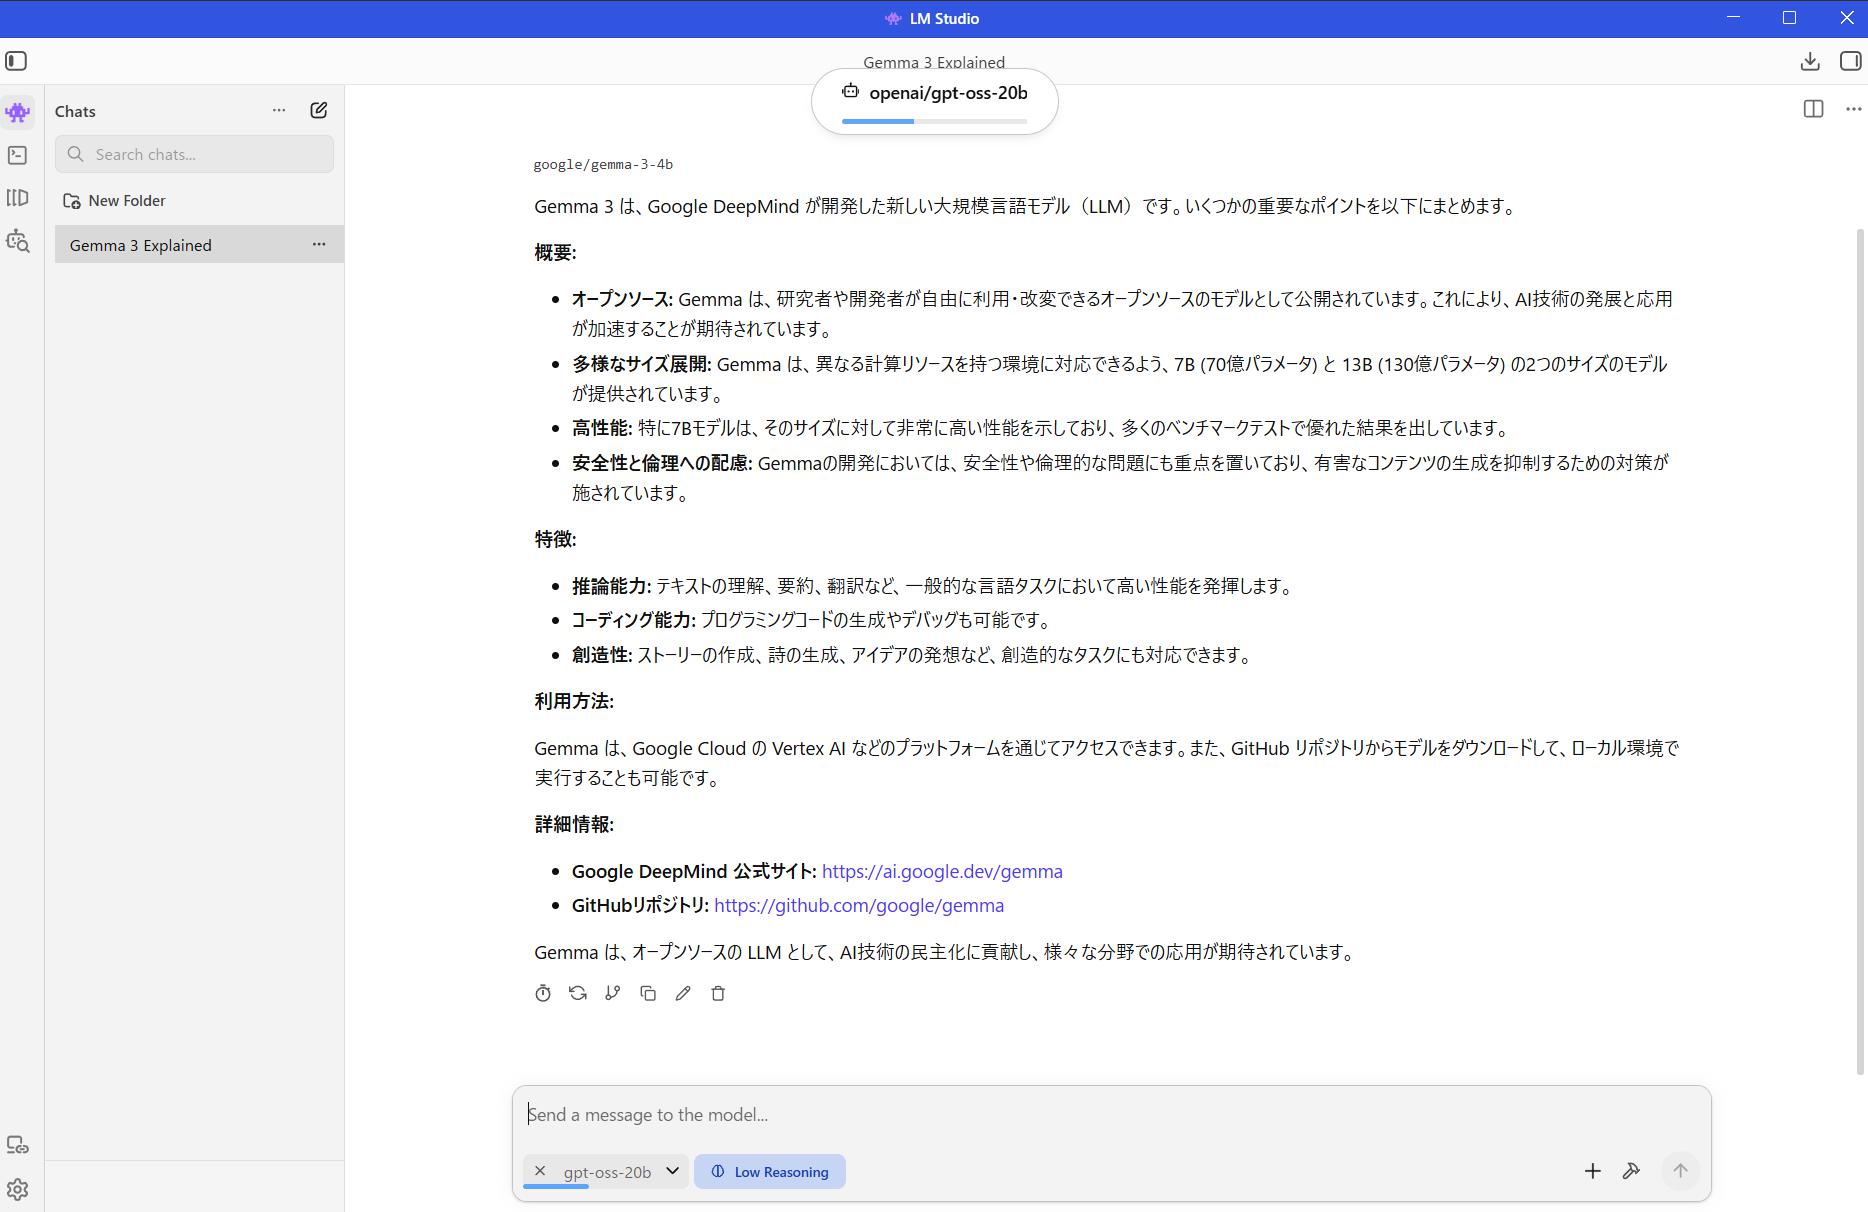Delete the assistant message
The image size is (1868, 1212).
(x=718, y=993)
